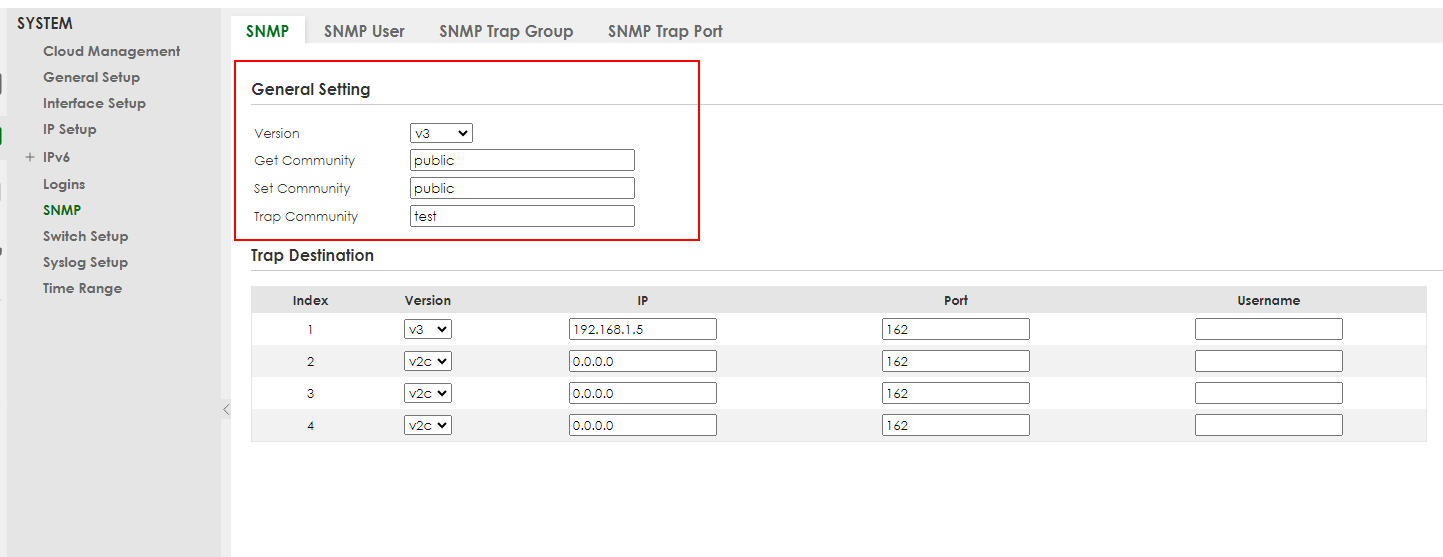Image resolution: width=1443 pixels, height=557 pixels.
Task: Expand the IPv6 plus icon
Action: coord(30,157)
